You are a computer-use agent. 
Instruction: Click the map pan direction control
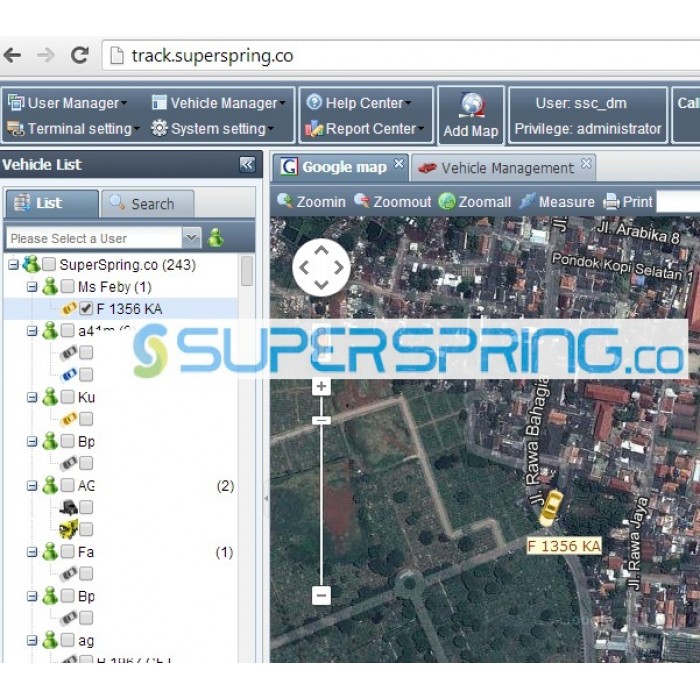pyautogui.click(x=321, y=267)
